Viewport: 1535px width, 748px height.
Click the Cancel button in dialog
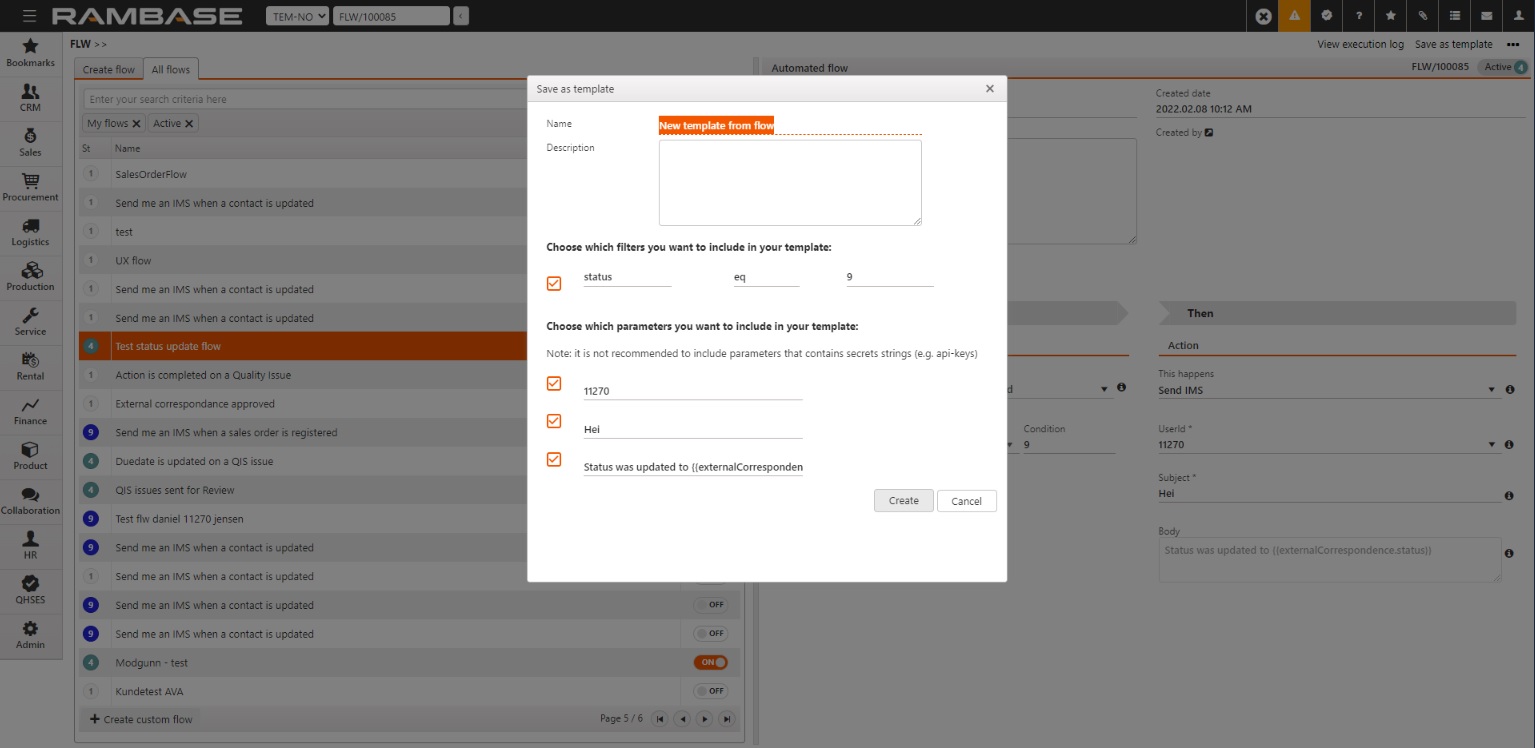click(966, 501)
